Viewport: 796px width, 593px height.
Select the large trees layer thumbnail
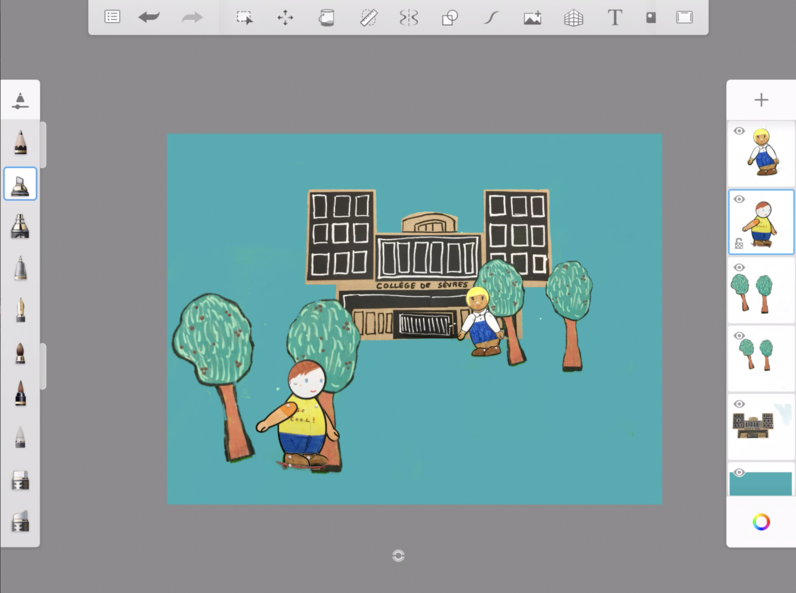(761, 290)
